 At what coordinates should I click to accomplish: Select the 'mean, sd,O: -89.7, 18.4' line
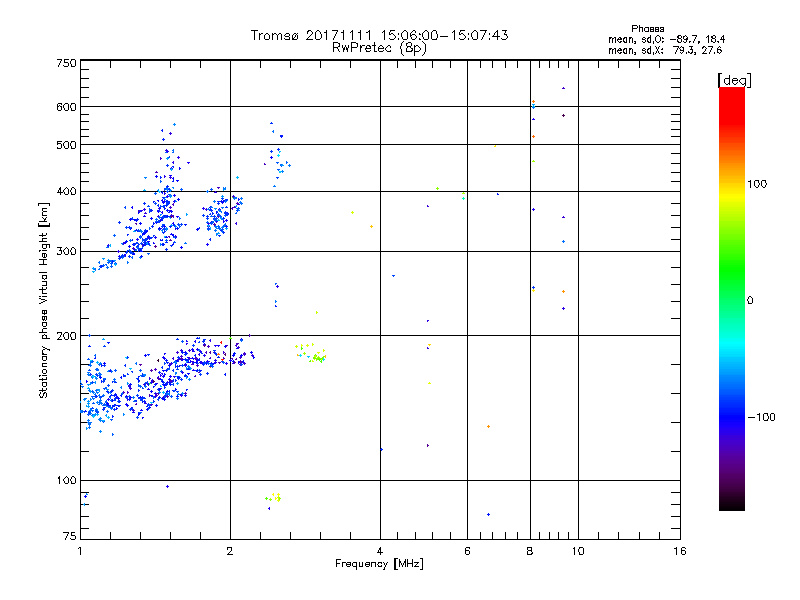click(666, 39)
